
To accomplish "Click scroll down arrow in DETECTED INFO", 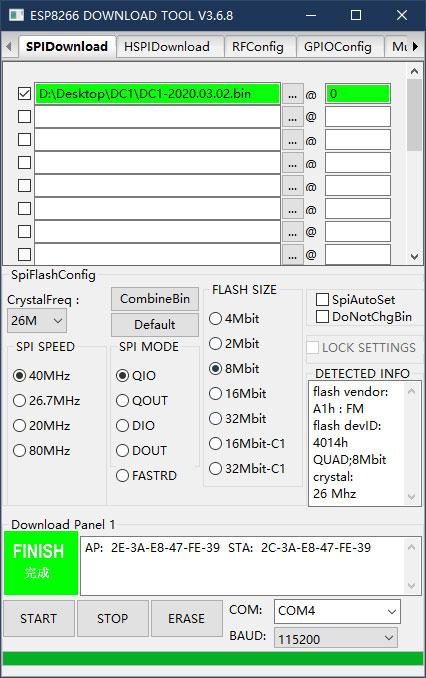I will [411, 496].
